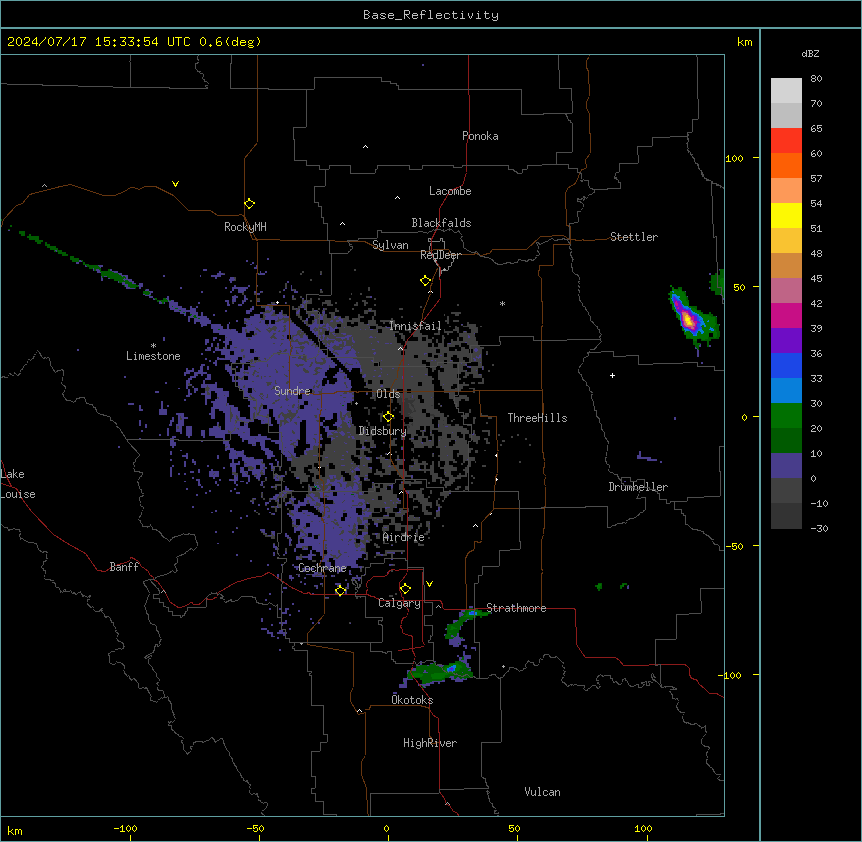Click the km unit label at the bottom left
This screenshot has width=862, height=842.
(14, 831)
